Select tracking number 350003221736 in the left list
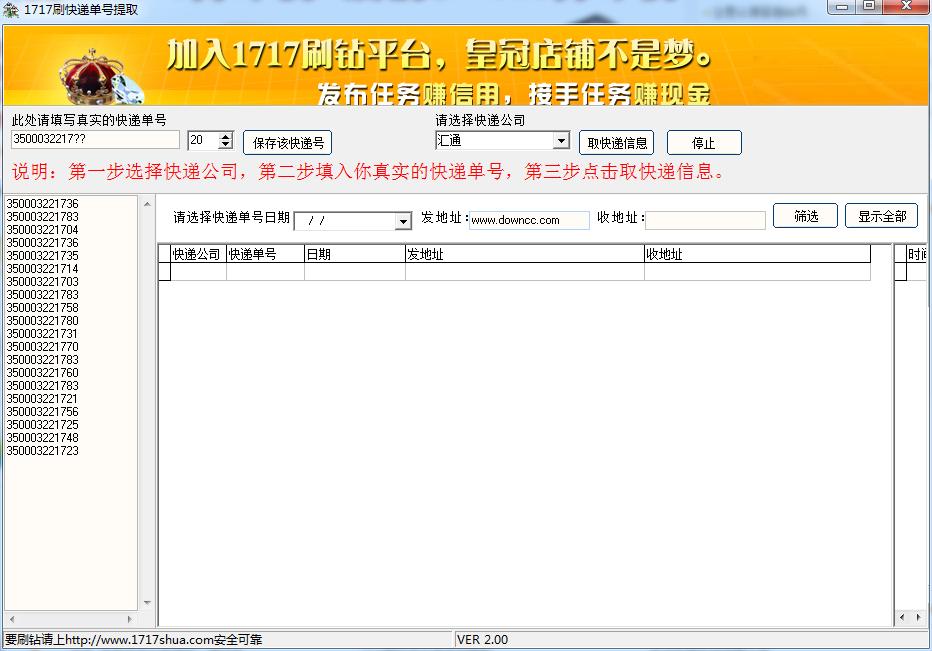The width and height of the screenshot is (932, 651). tap(45, 202)
